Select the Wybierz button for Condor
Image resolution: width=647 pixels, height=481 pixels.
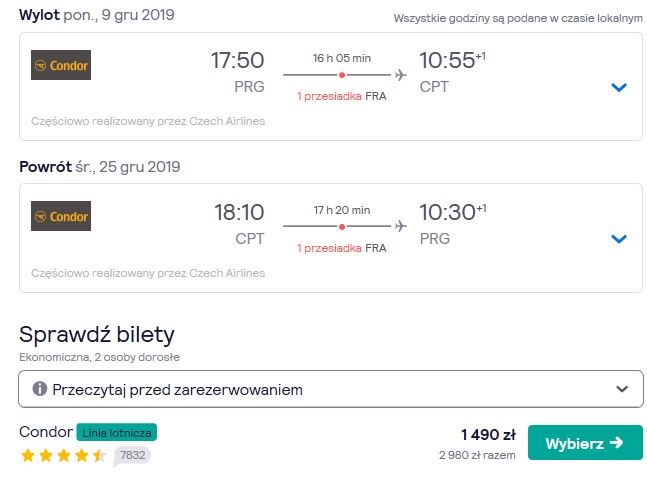(585, 443)
